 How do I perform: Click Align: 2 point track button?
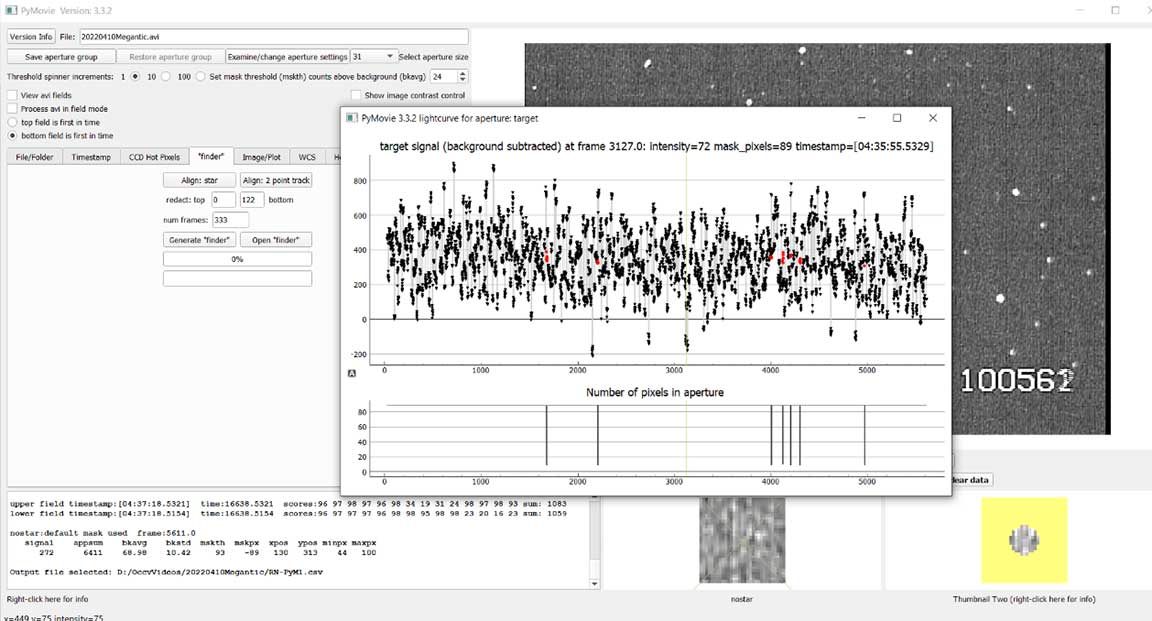point(276,180)
